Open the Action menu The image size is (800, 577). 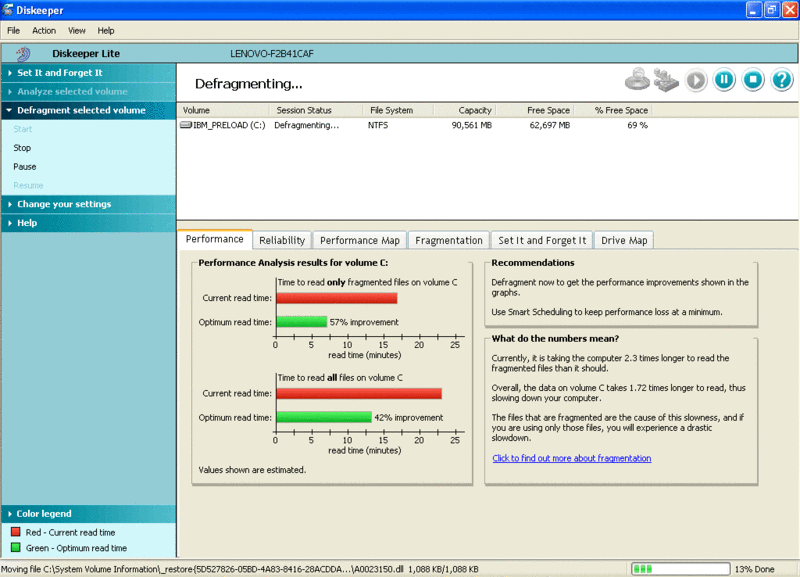[44, 31]
